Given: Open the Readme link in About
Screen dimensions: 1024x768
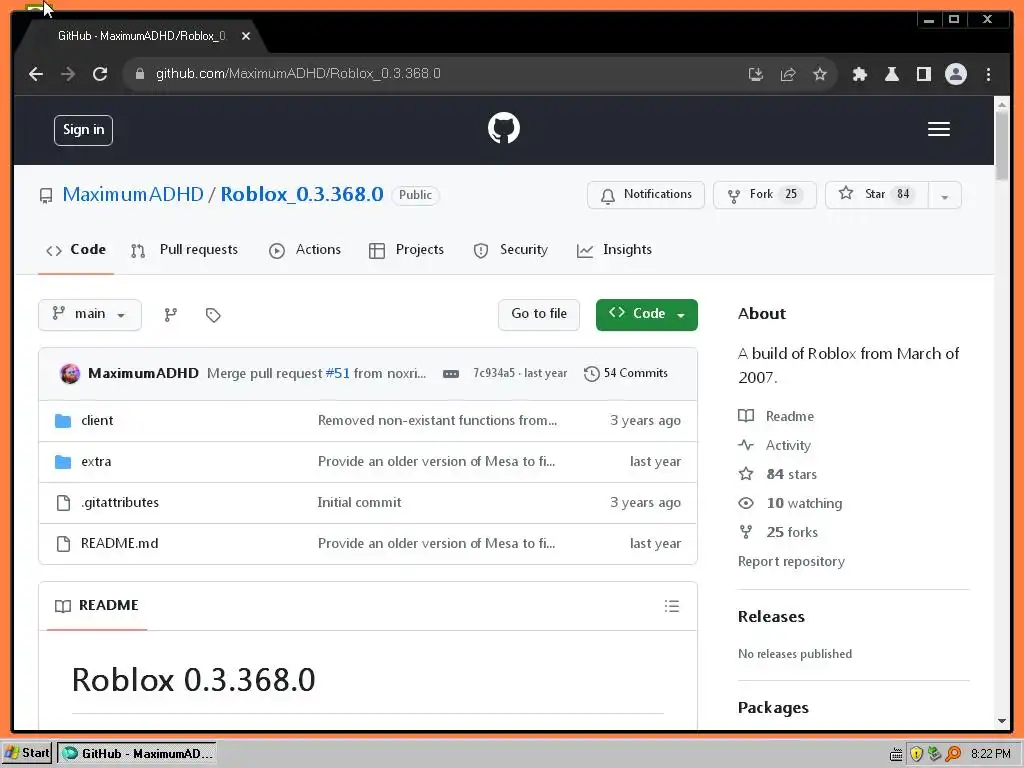Looking at the screenshot, I should coord(776,417).
